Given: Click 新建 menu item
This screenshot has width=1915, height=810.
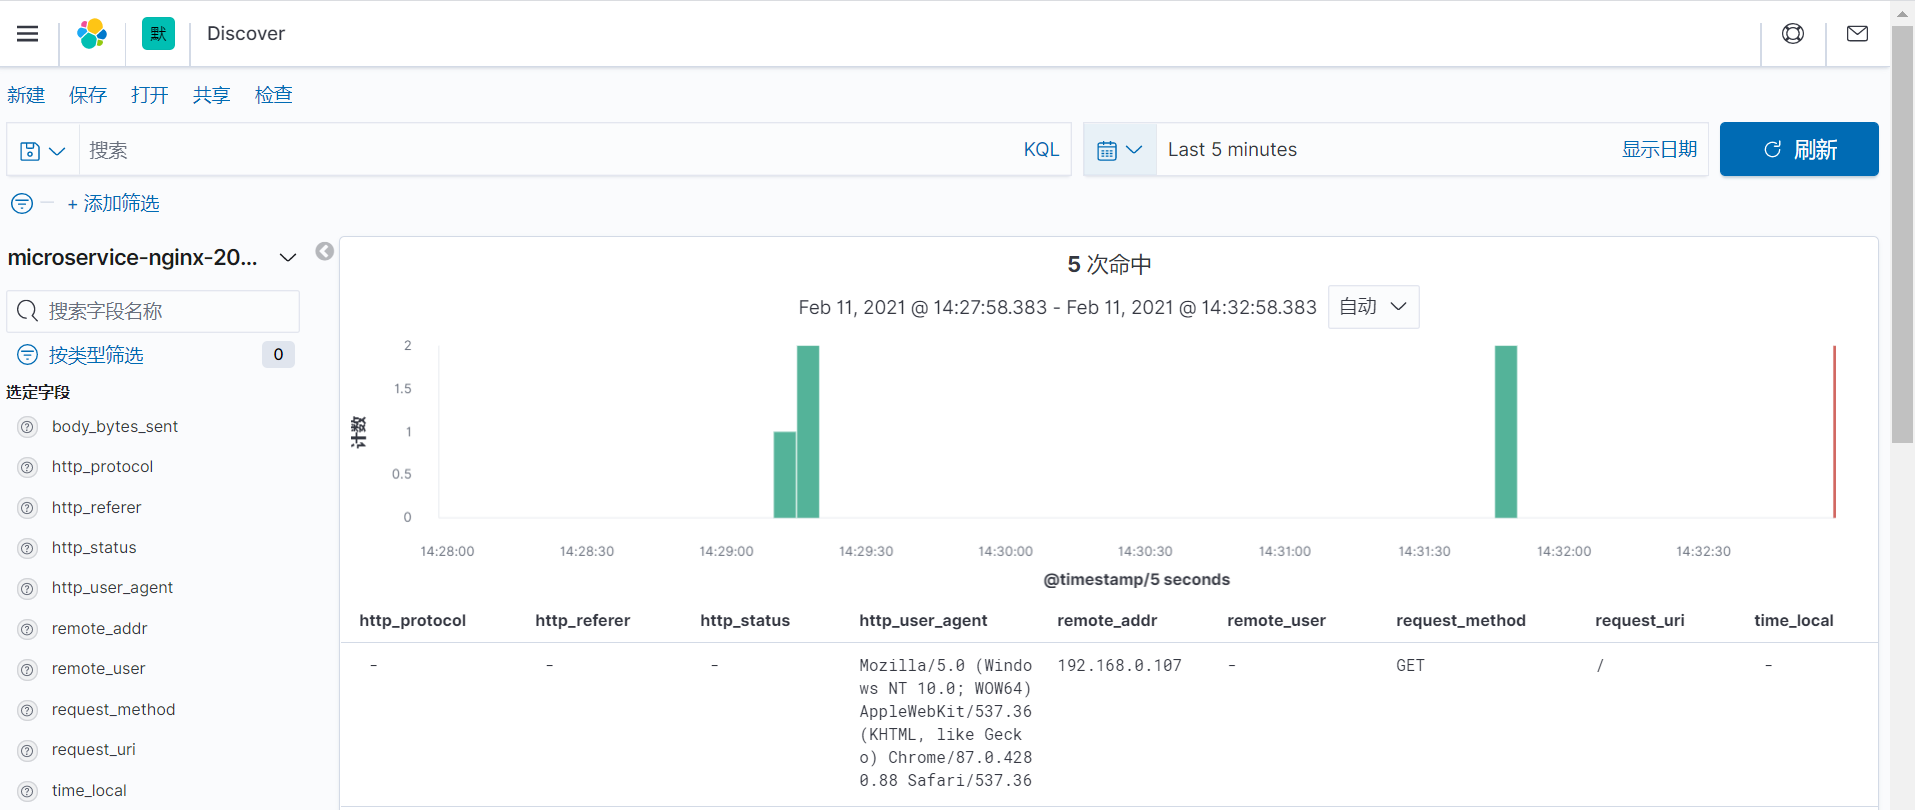Looking at the screenshot, I should [26, 95].
